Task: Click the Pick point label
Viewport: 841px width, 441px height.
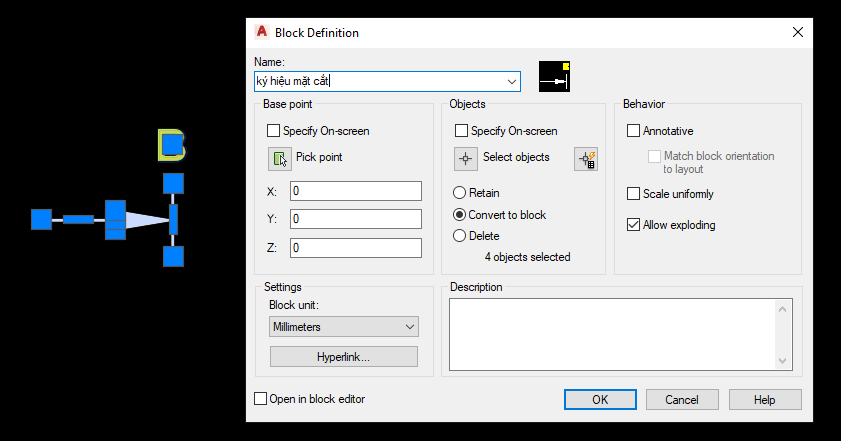Action: click(x=319, y=157)
